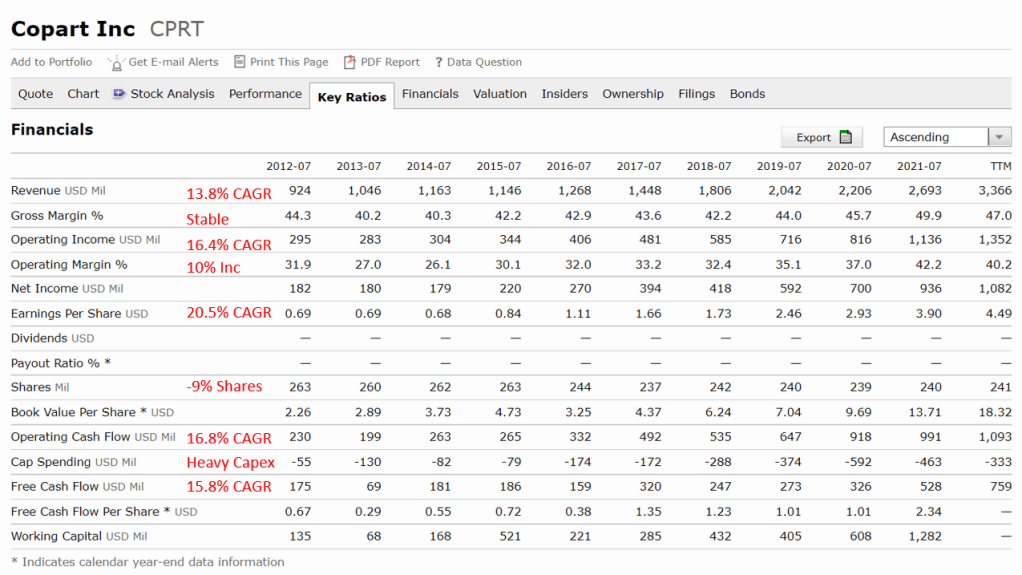1022x575 pixels.
Task: Click TTM net income 1,082
Action: (x=995, y=289)
